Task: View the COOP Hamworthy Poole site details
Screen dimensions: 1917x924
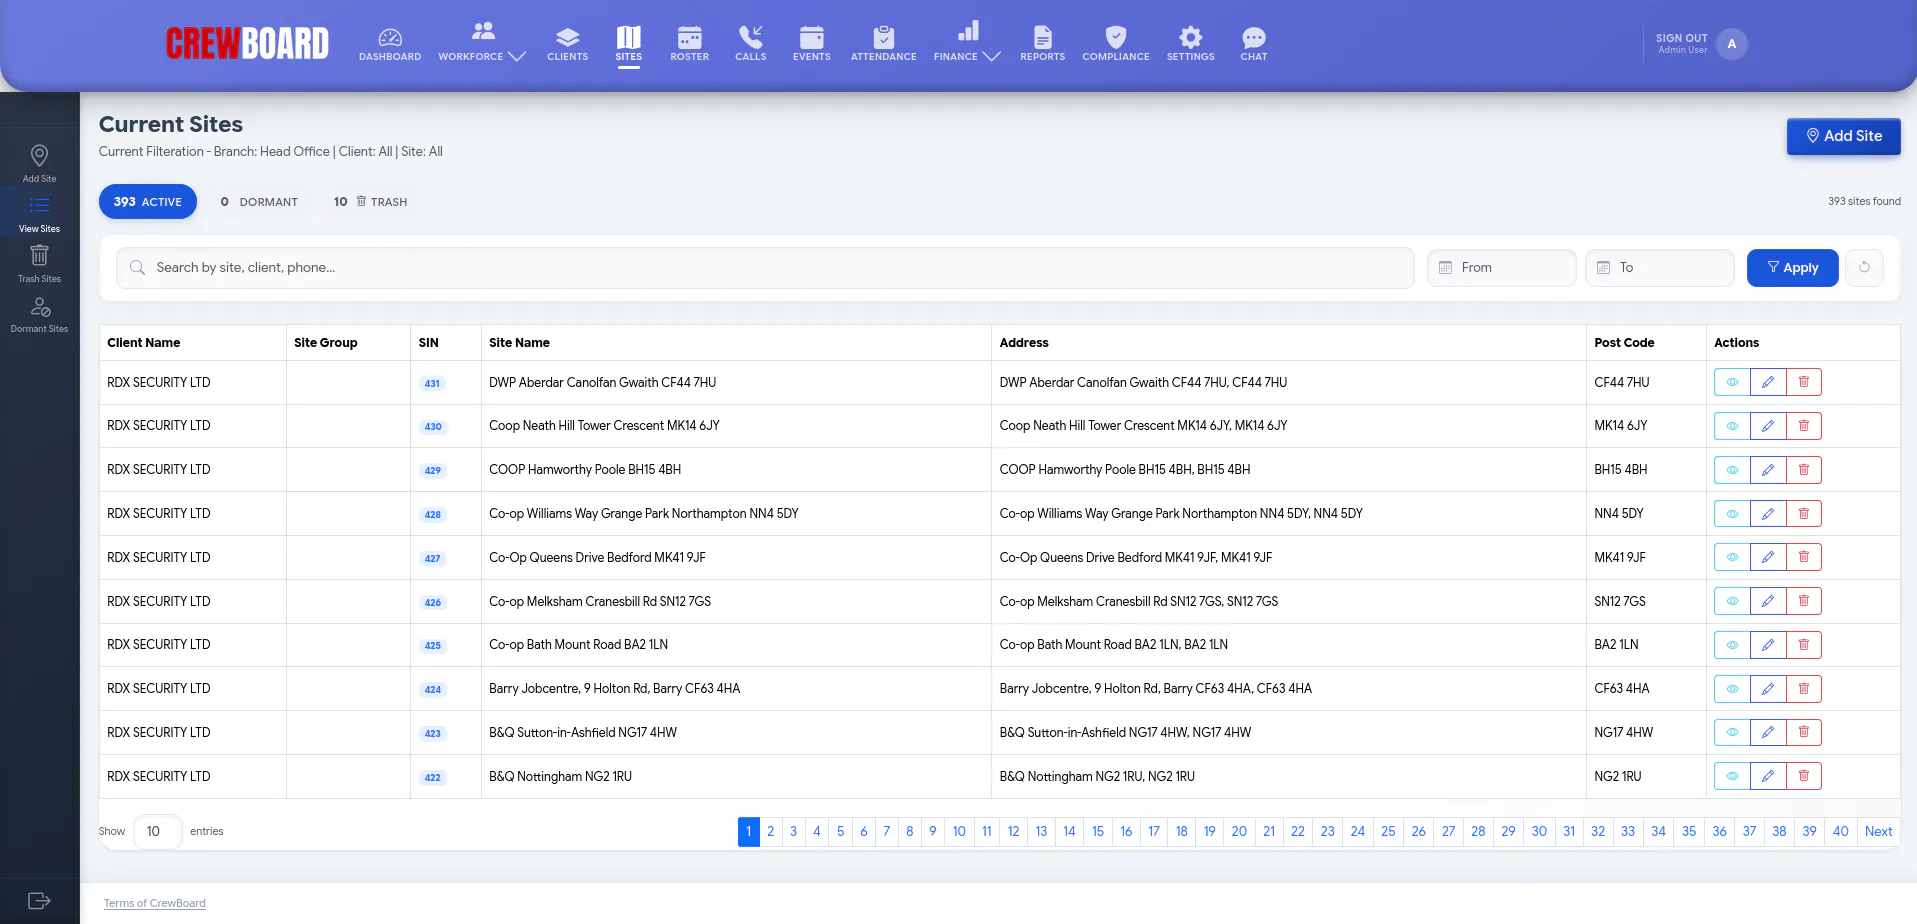Action: [x=1732, y=470]
